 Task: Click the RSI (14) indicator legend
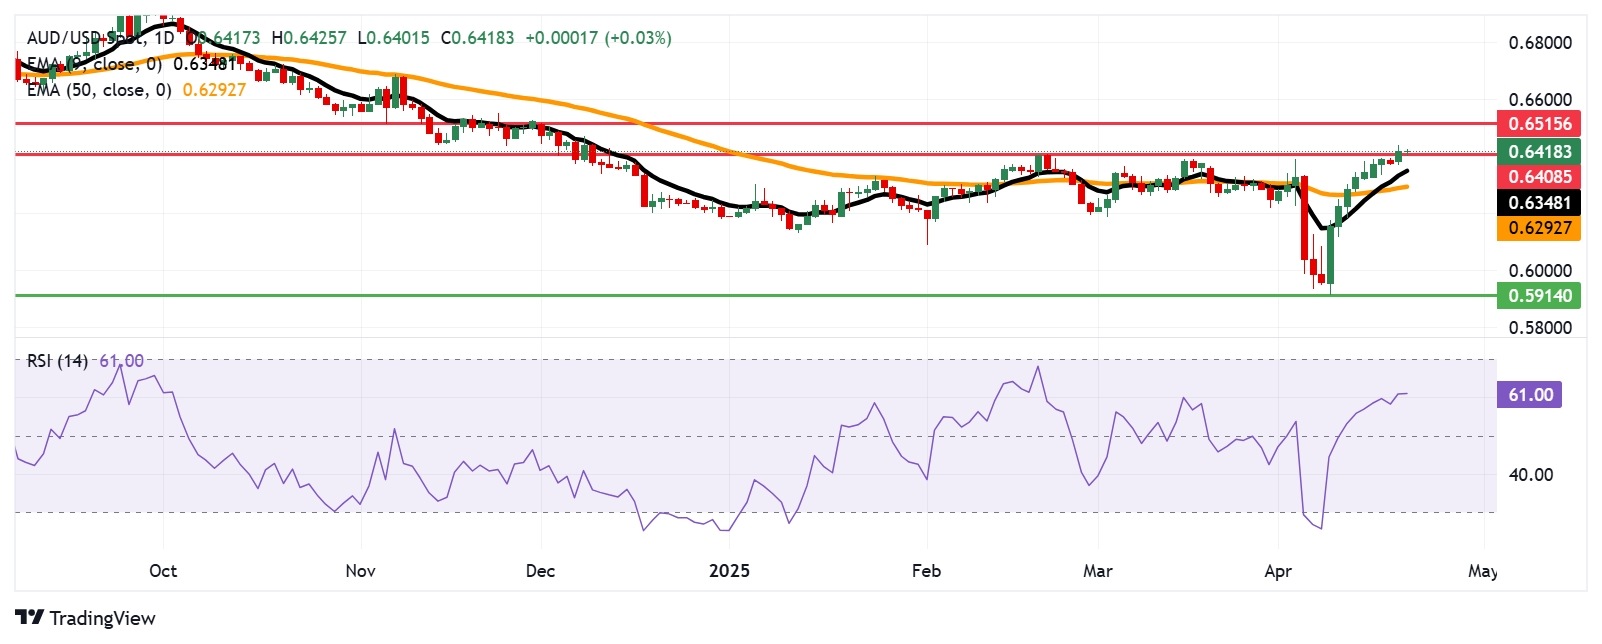tap(57, 361)
